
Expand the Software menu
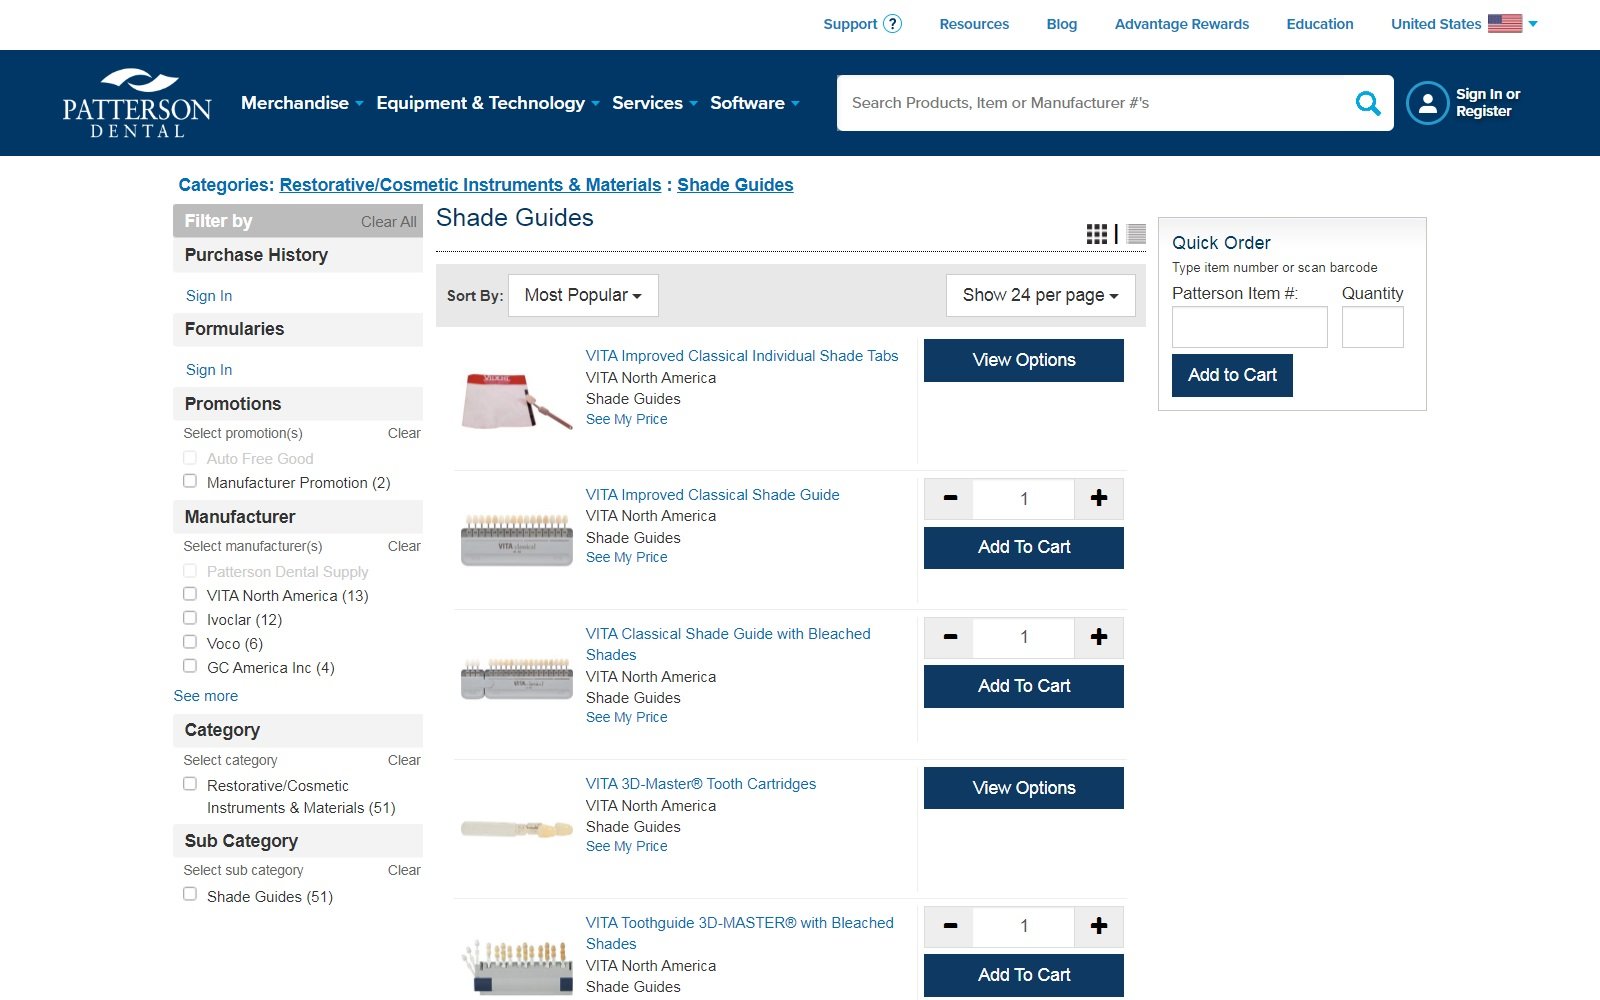tap(755, 103)
